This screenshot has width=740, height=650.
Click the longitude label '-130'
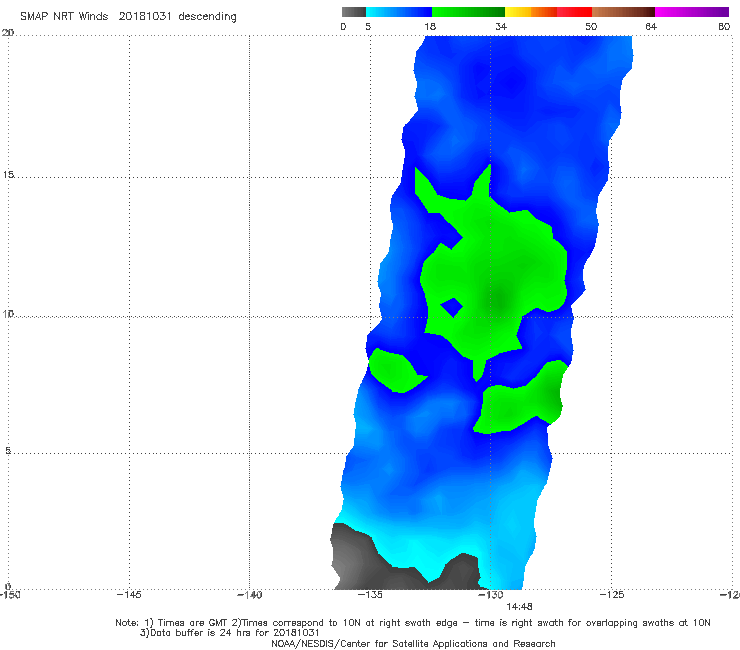click(491, 595)
